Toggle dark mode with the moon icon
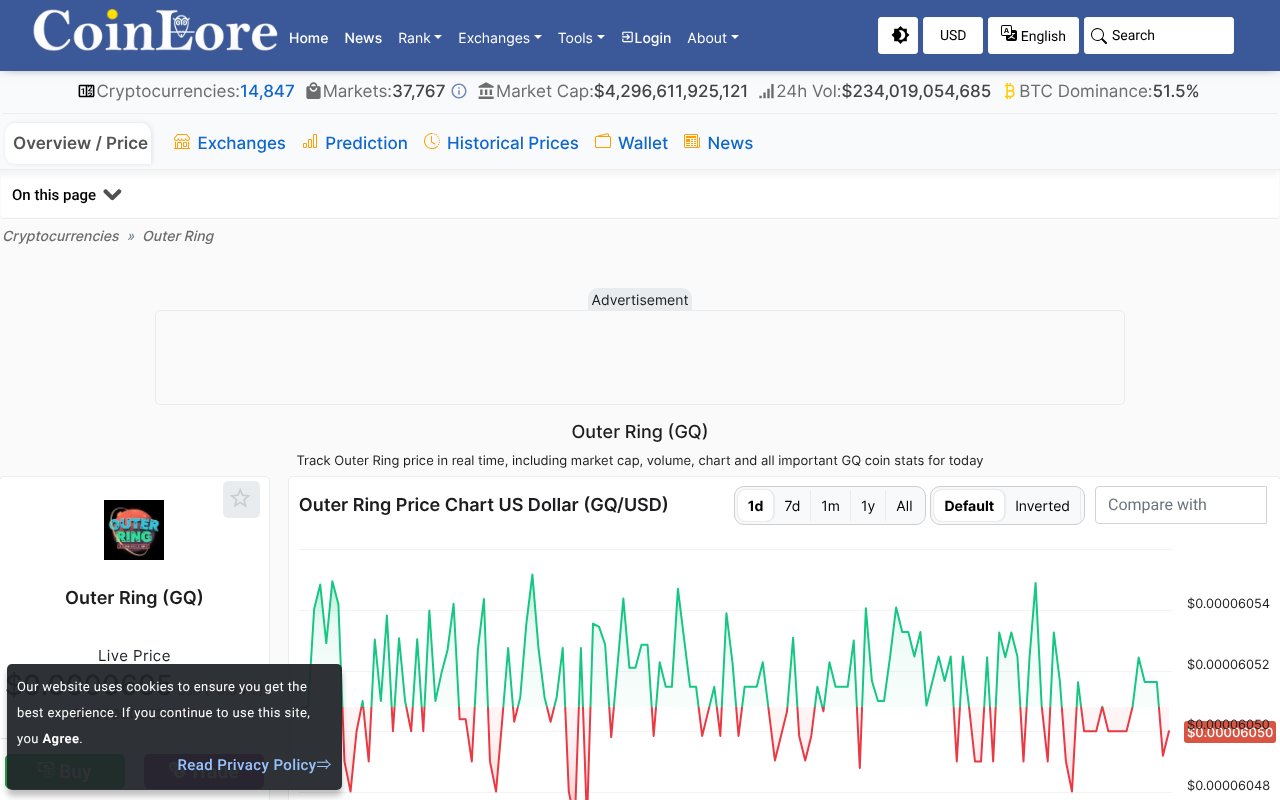 coord(897,35)
